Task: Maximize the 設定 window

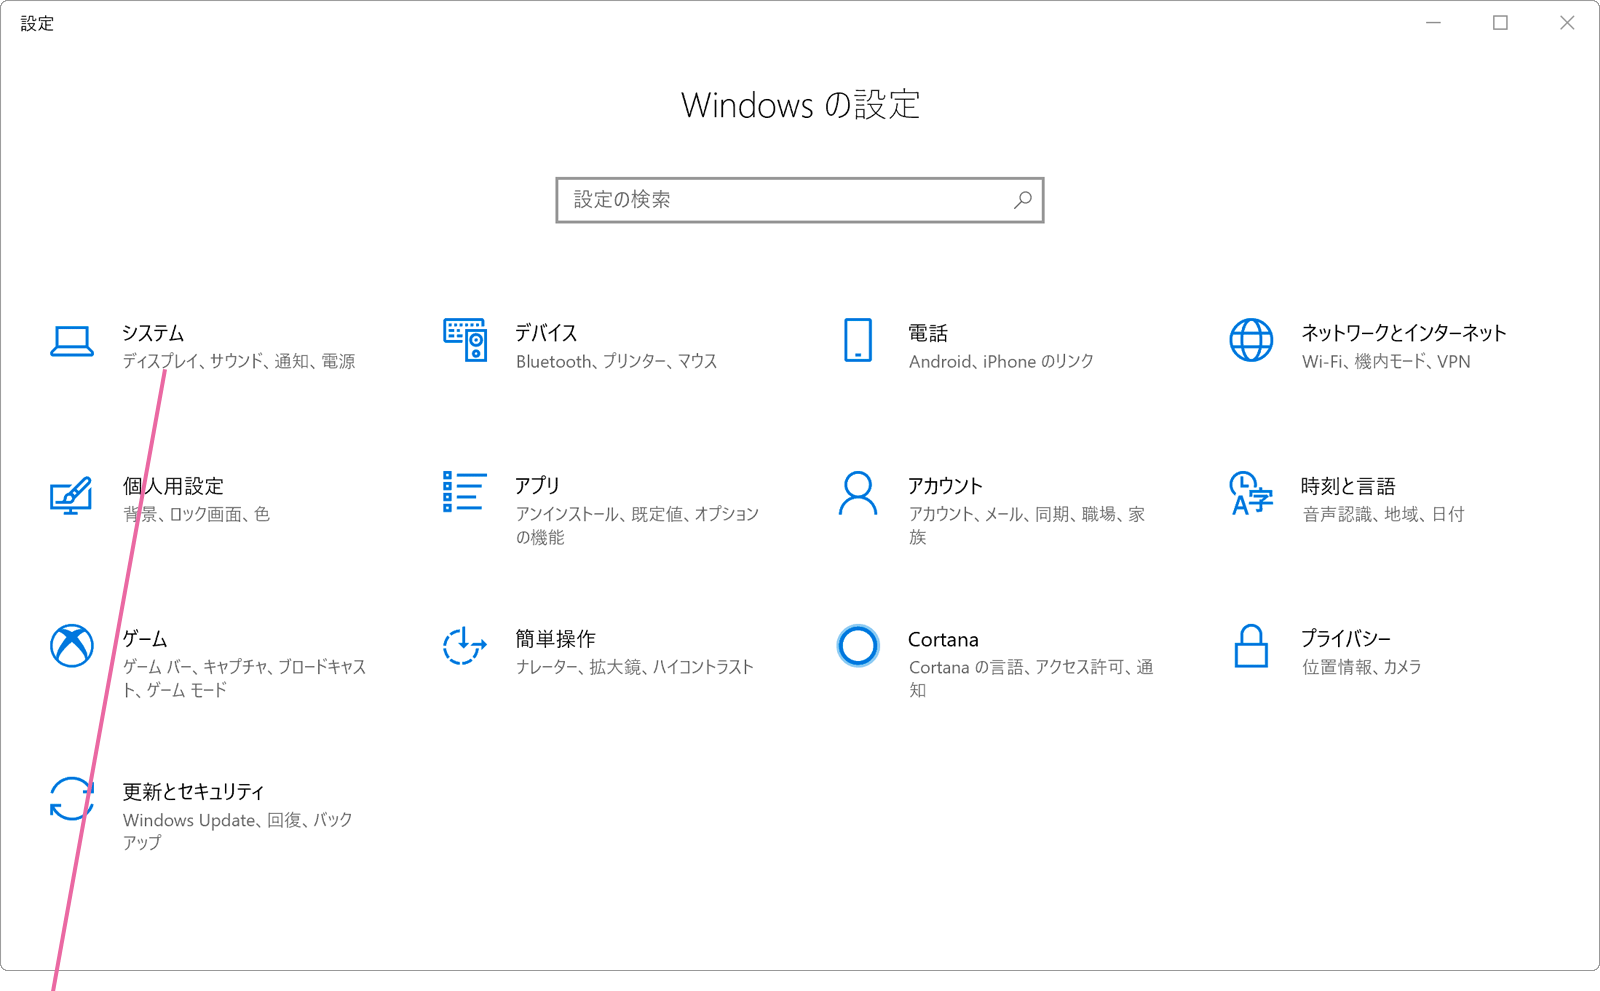Action: [1500, 23]
